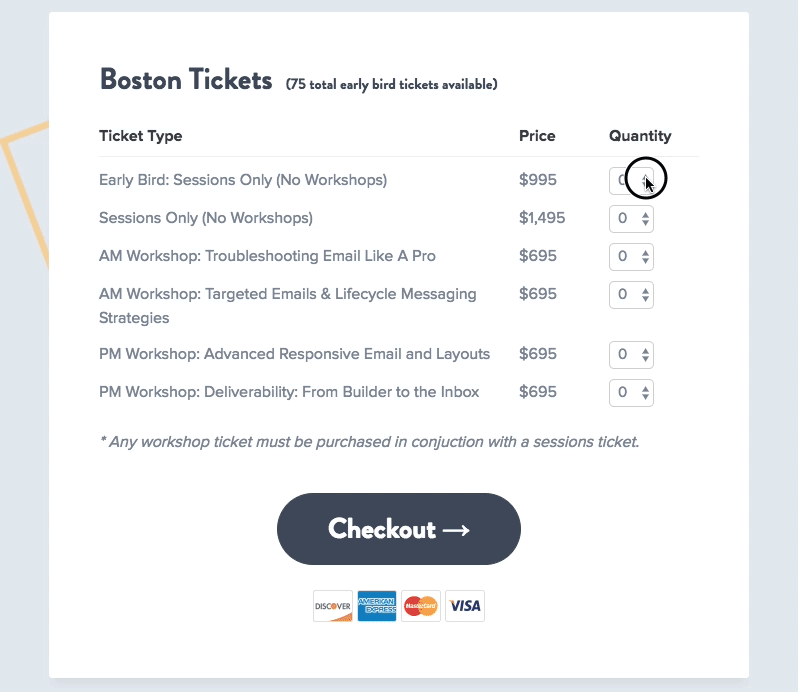
Task: Increase Targeted Emails & Lifecycle workshop quantity
Action: pos(645,291)
